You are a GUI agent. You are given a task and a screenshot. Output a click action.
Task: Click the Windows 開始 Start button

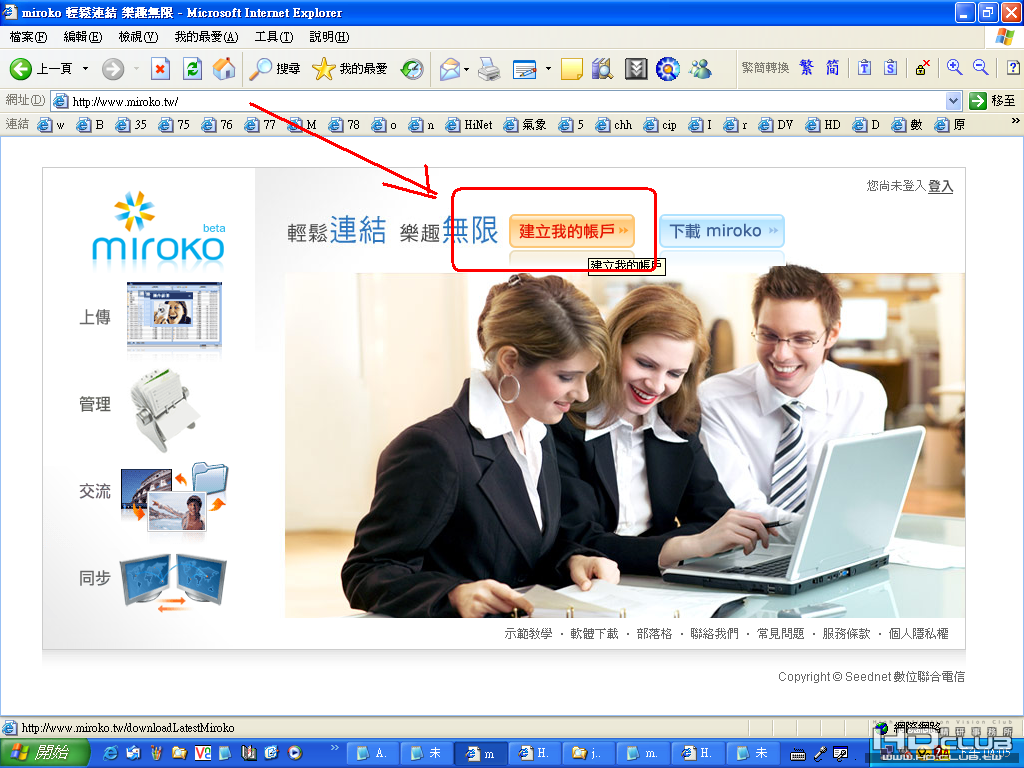[x=44, y=753]
